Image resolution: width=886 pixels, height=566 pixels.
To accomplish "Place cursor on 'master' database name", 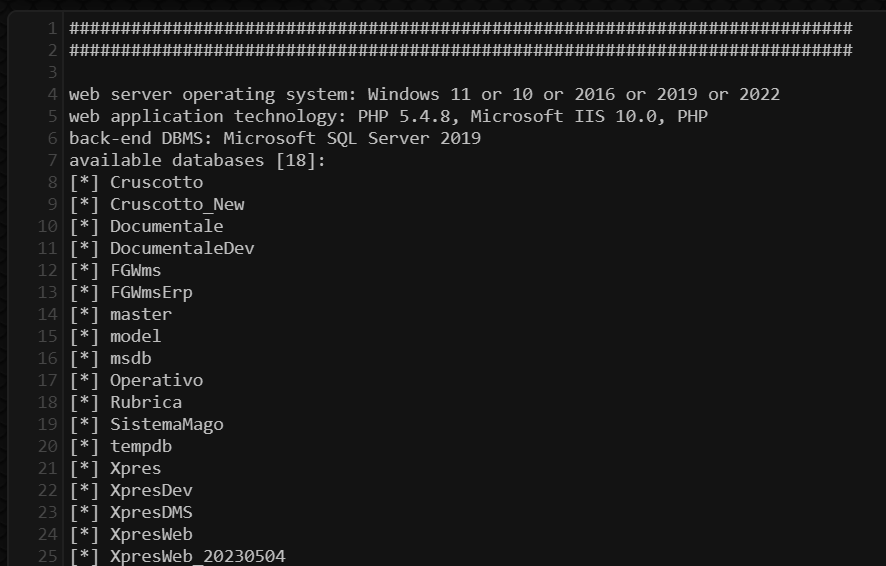I will point(141,314).
